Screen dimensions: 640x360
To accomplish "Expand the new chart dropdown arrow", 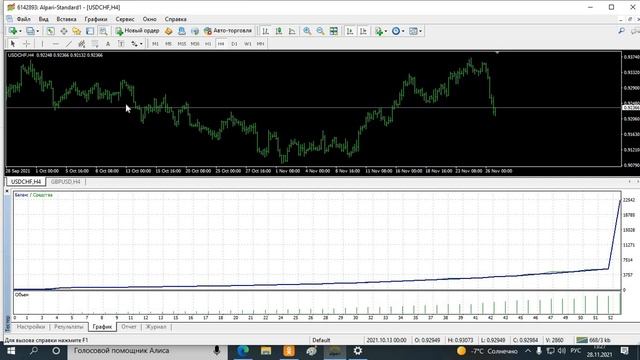I will [x=20, y=31].
